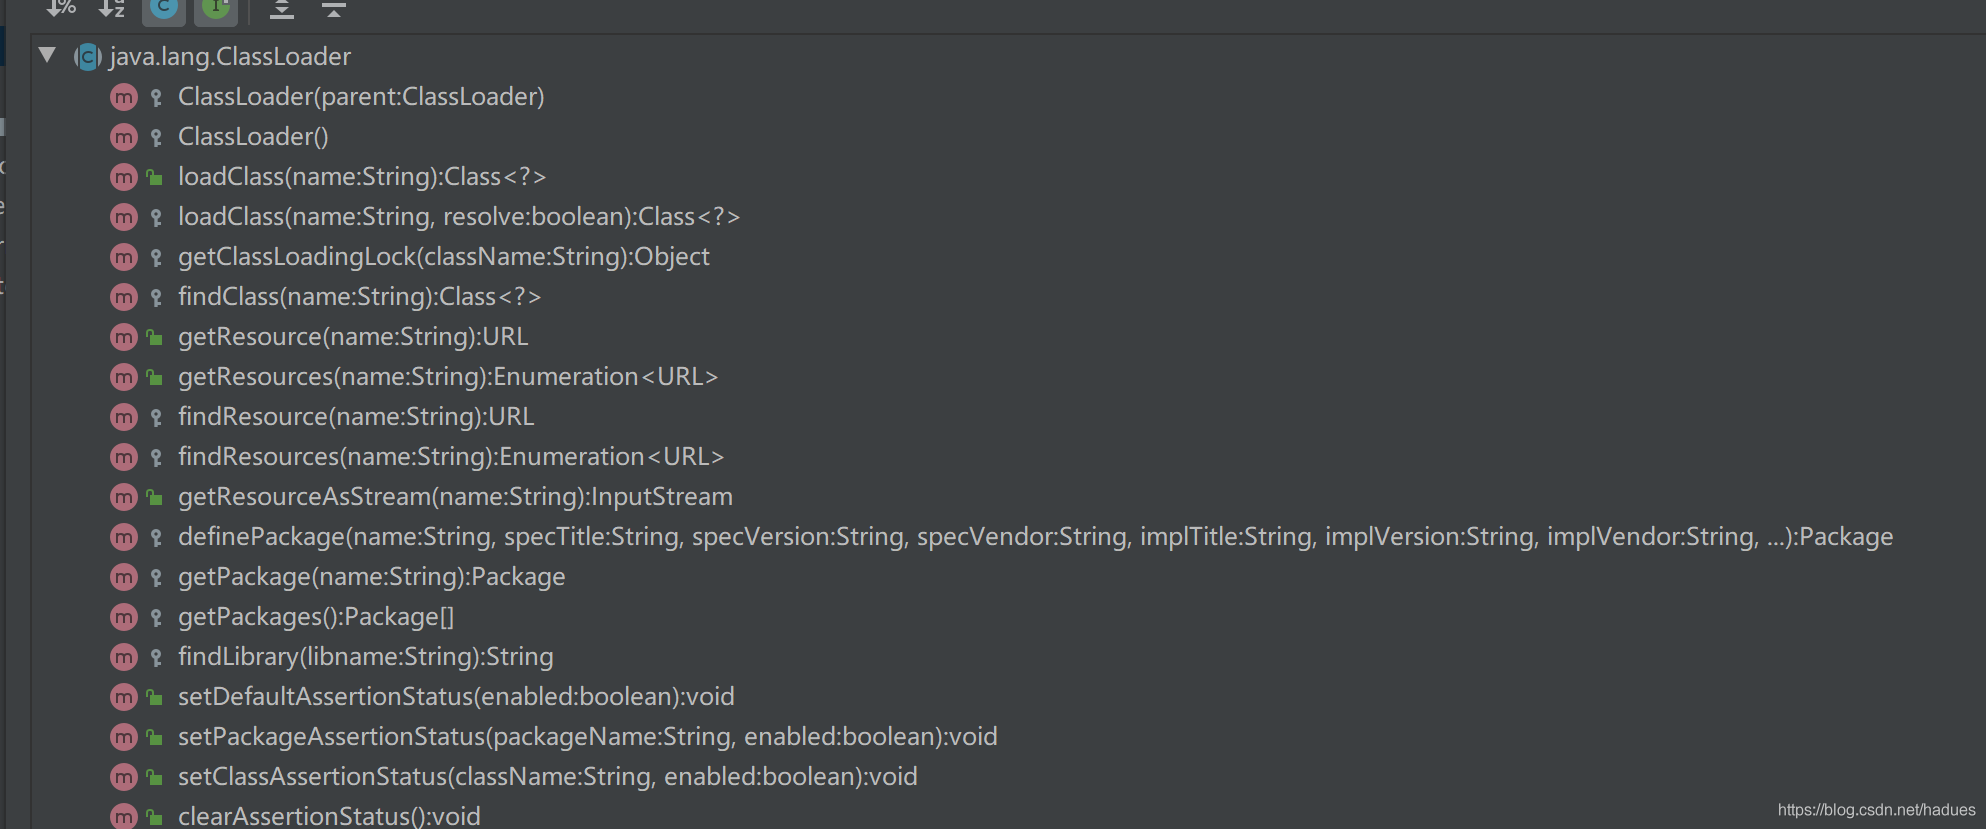Toggle the blue class filter button

point(164,8)
